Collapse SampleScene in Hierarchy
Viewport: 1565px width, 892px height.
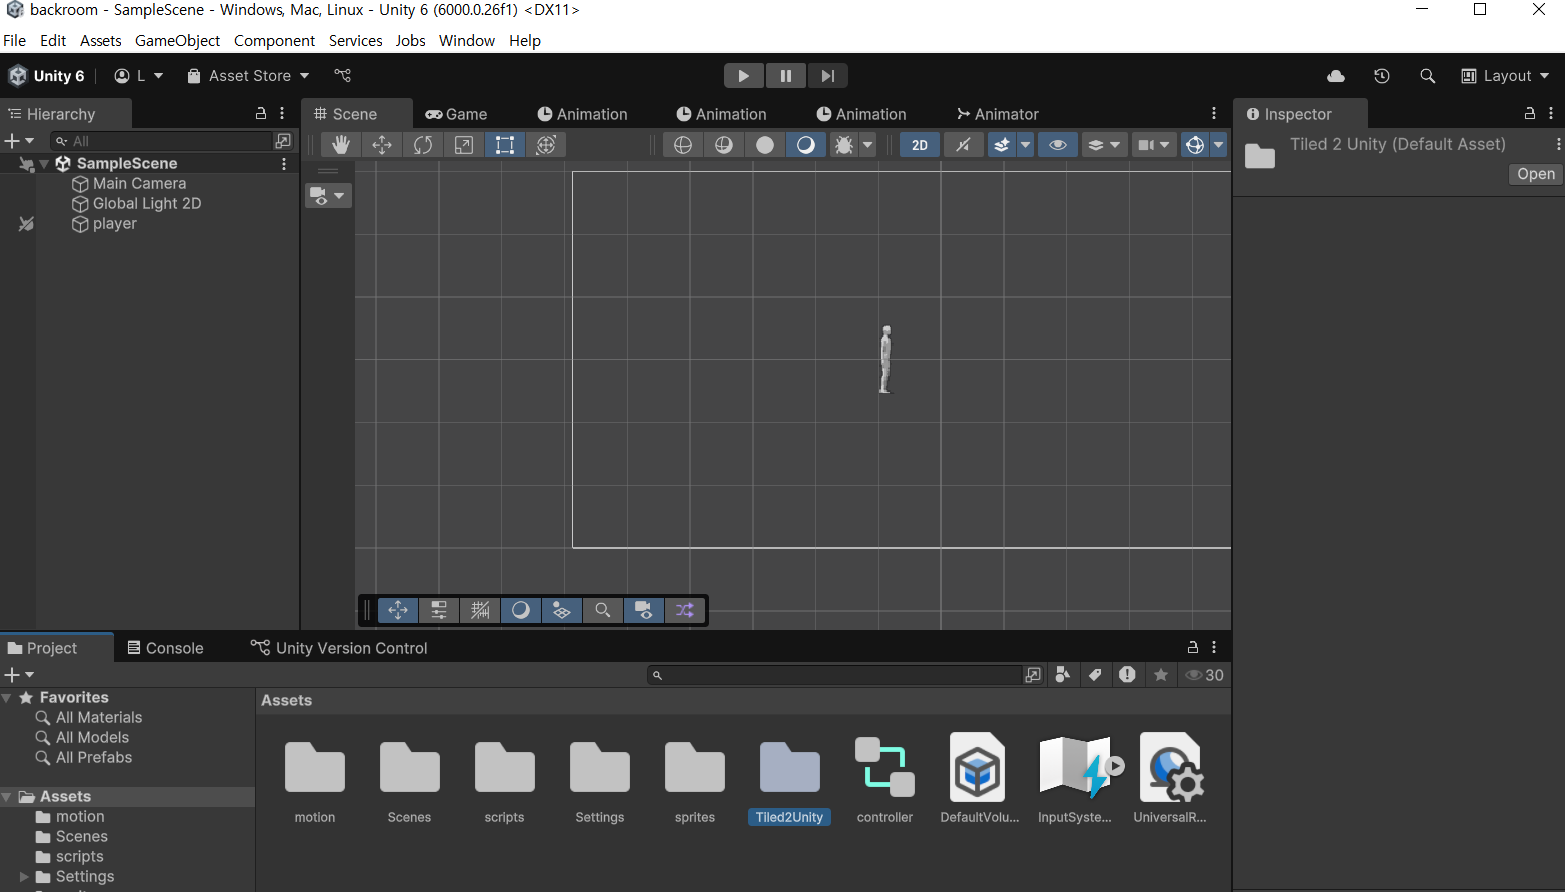pyautogui.click(x=44, y=164)
